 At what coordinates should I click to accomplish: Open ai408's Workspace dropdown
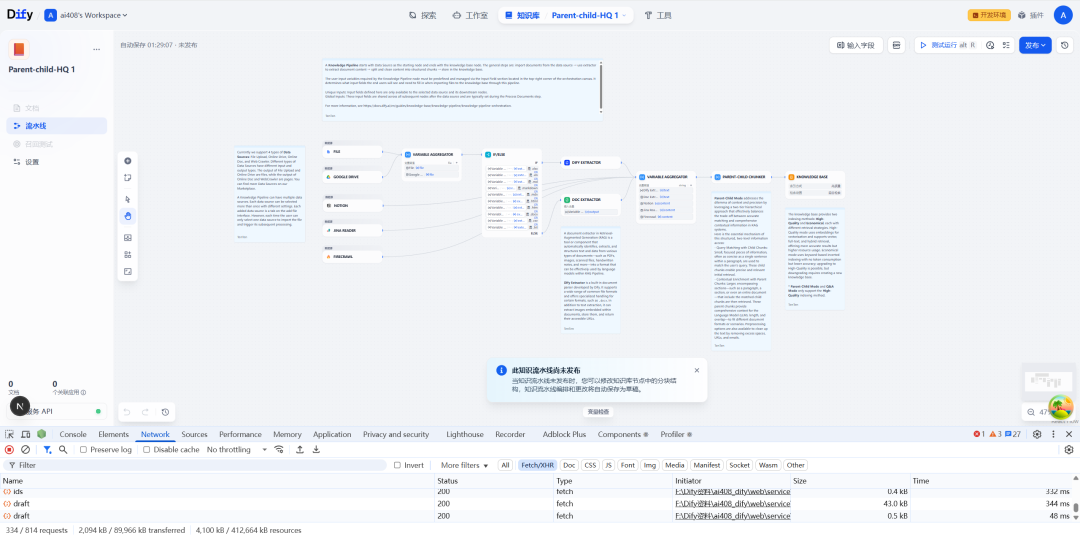(86, 15)
